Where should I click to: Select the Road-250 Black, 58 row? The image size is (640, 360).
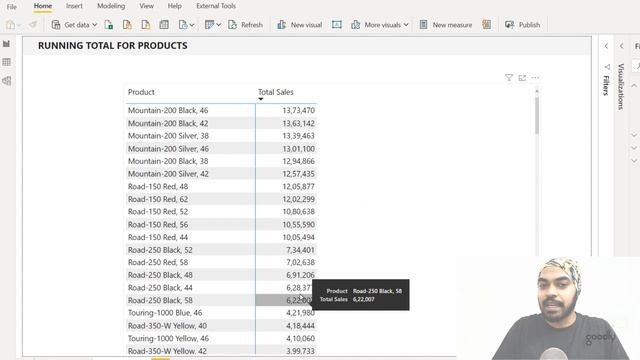[221, 300]
